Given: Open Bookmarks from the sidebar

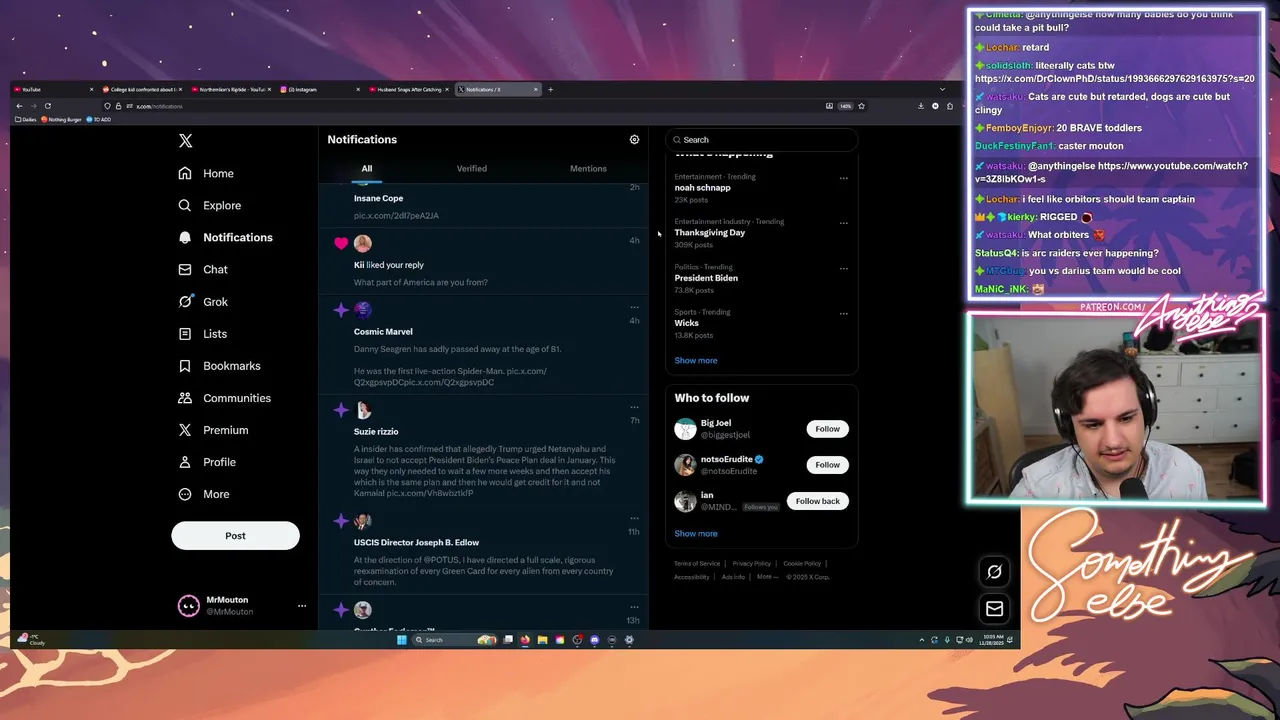Looking at the screenshot, I should pos(219,365).
